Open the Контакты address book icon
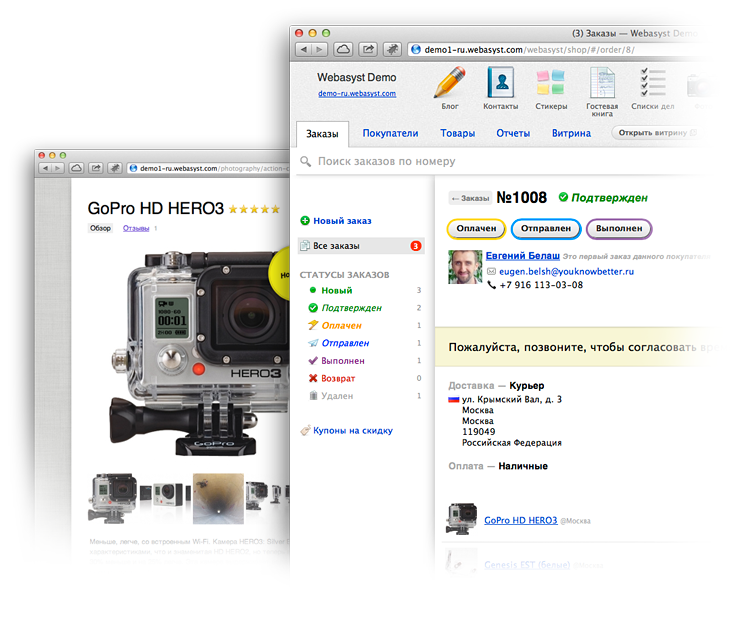The image size is (730, 625). 500,82
